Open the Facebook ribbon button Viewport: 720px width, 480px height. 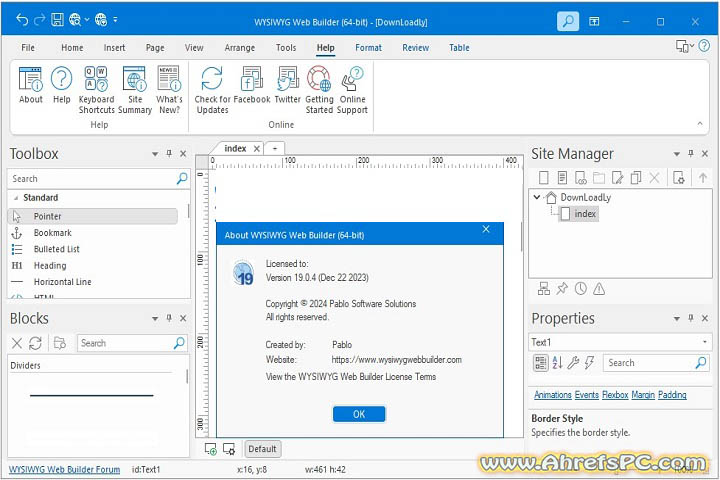click(252, 85)
